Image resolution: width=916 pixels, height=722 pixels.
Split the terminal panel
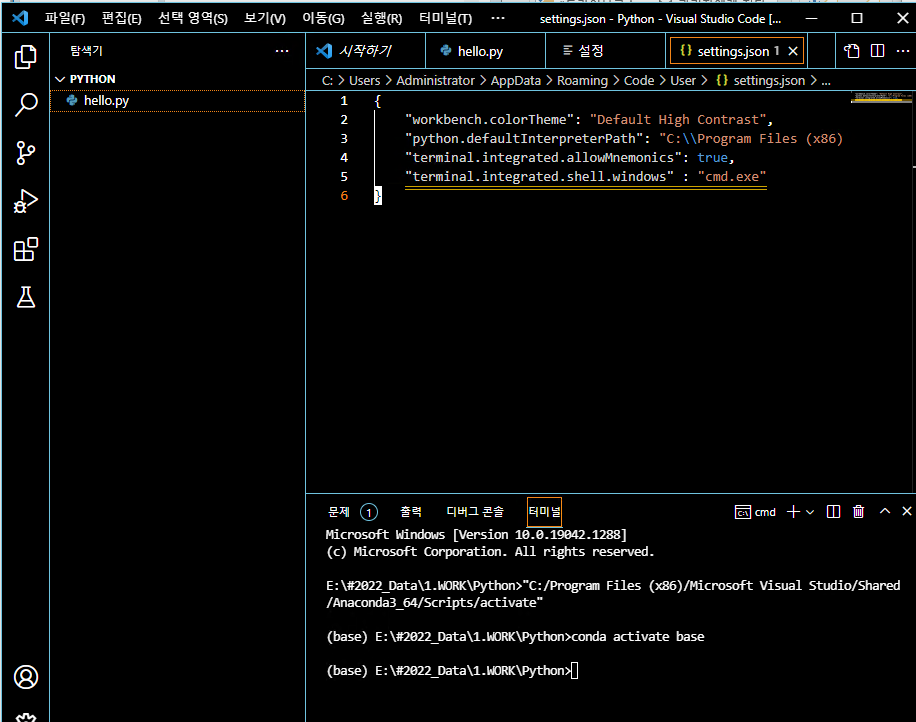[x=834, y=512]
